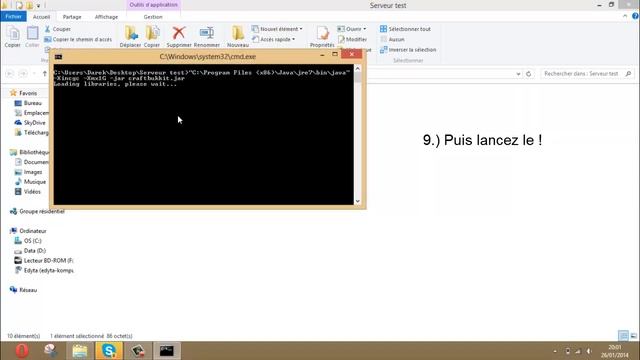
Task: Switch to the Partage ribbon tab
Action: [x=72, y=17]
